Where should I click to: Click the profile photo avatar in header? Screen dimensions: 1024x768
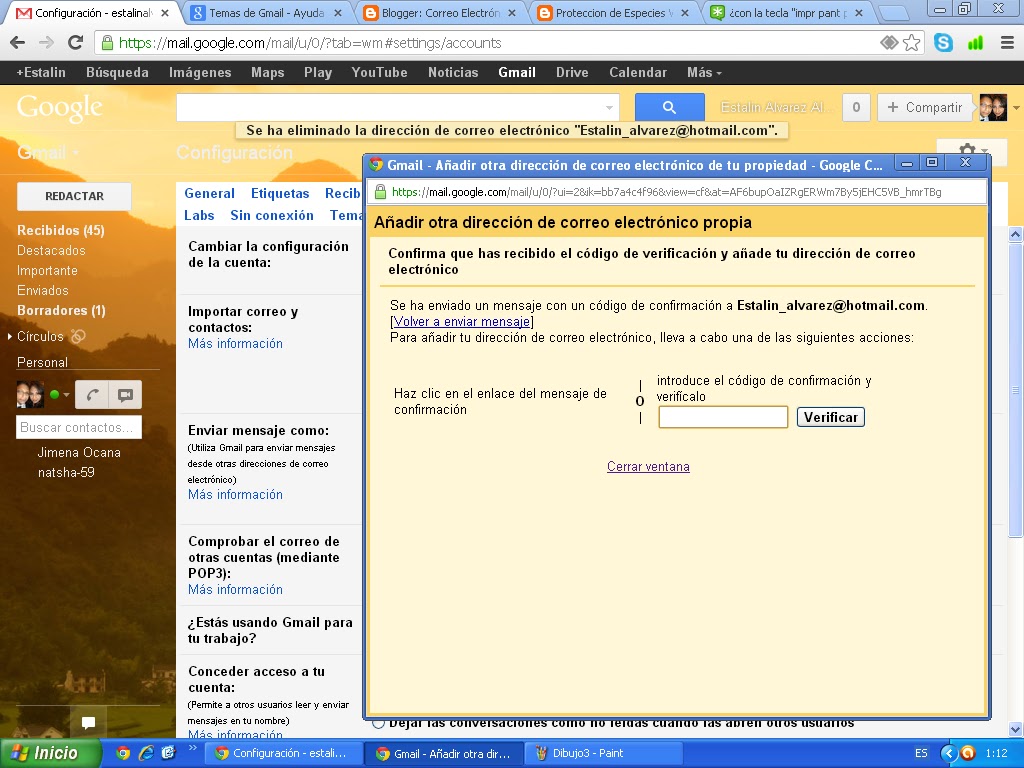993,108
